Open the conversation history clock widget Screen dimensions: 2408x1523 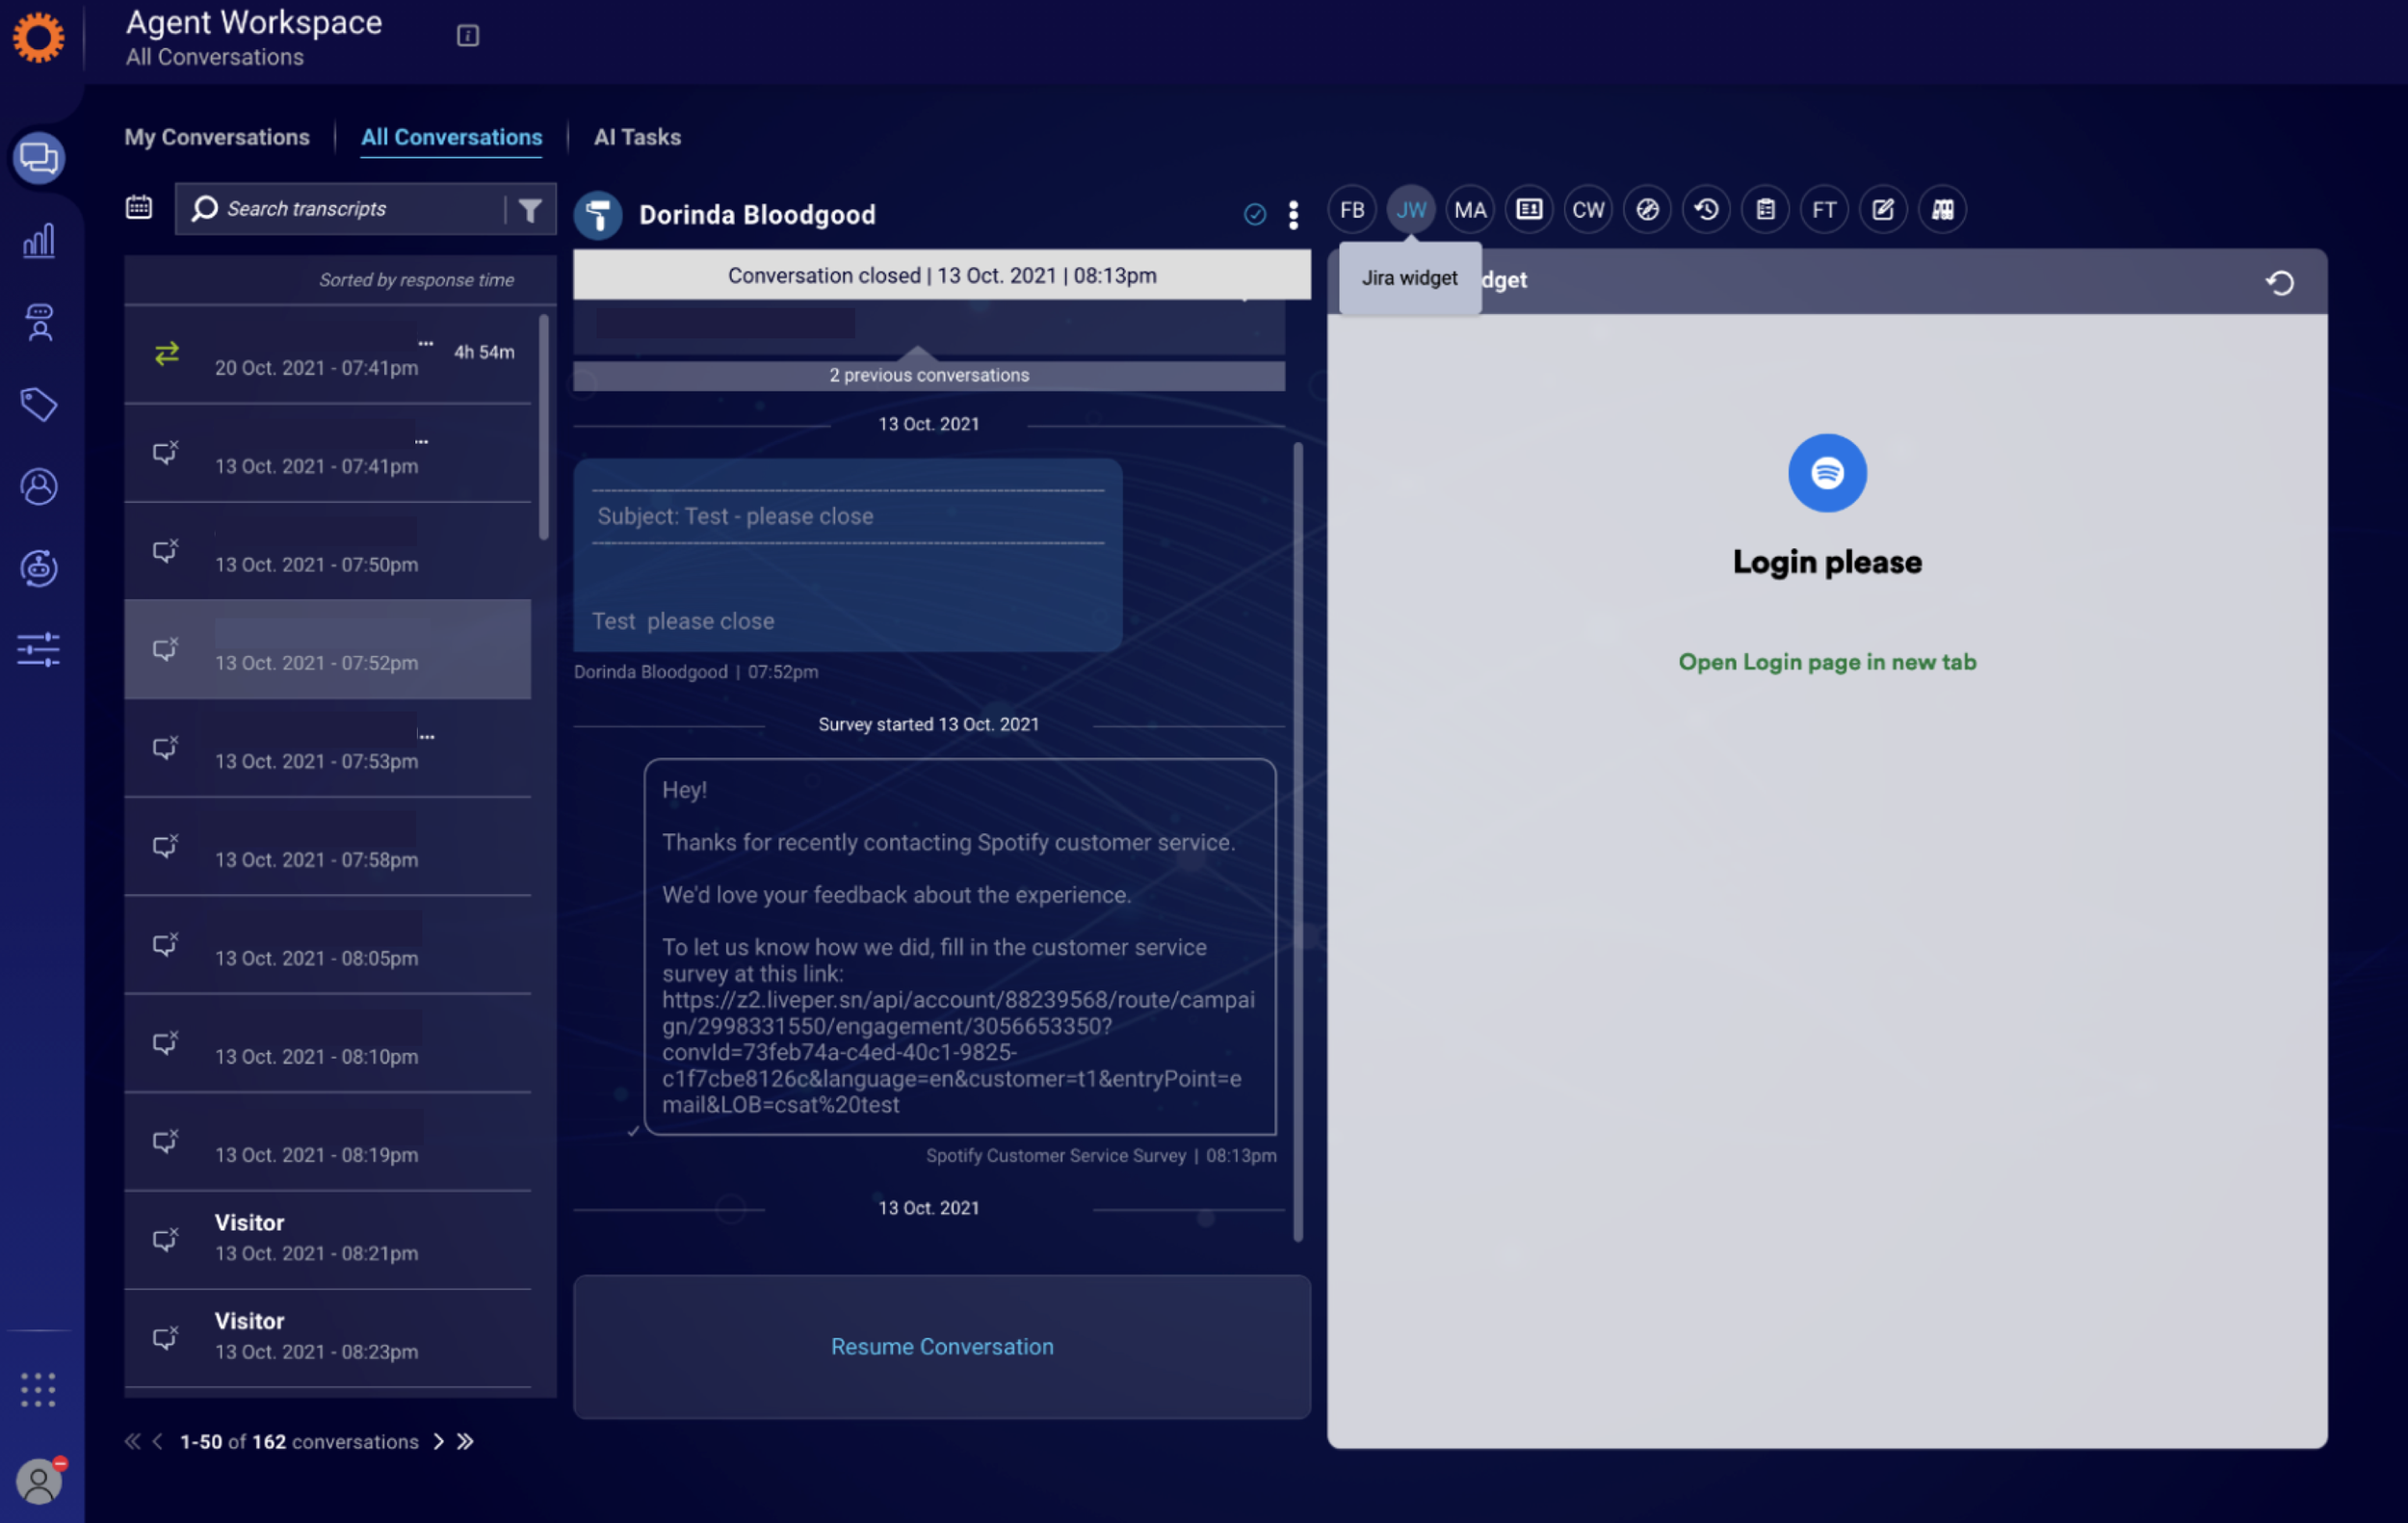point(1705,210)
